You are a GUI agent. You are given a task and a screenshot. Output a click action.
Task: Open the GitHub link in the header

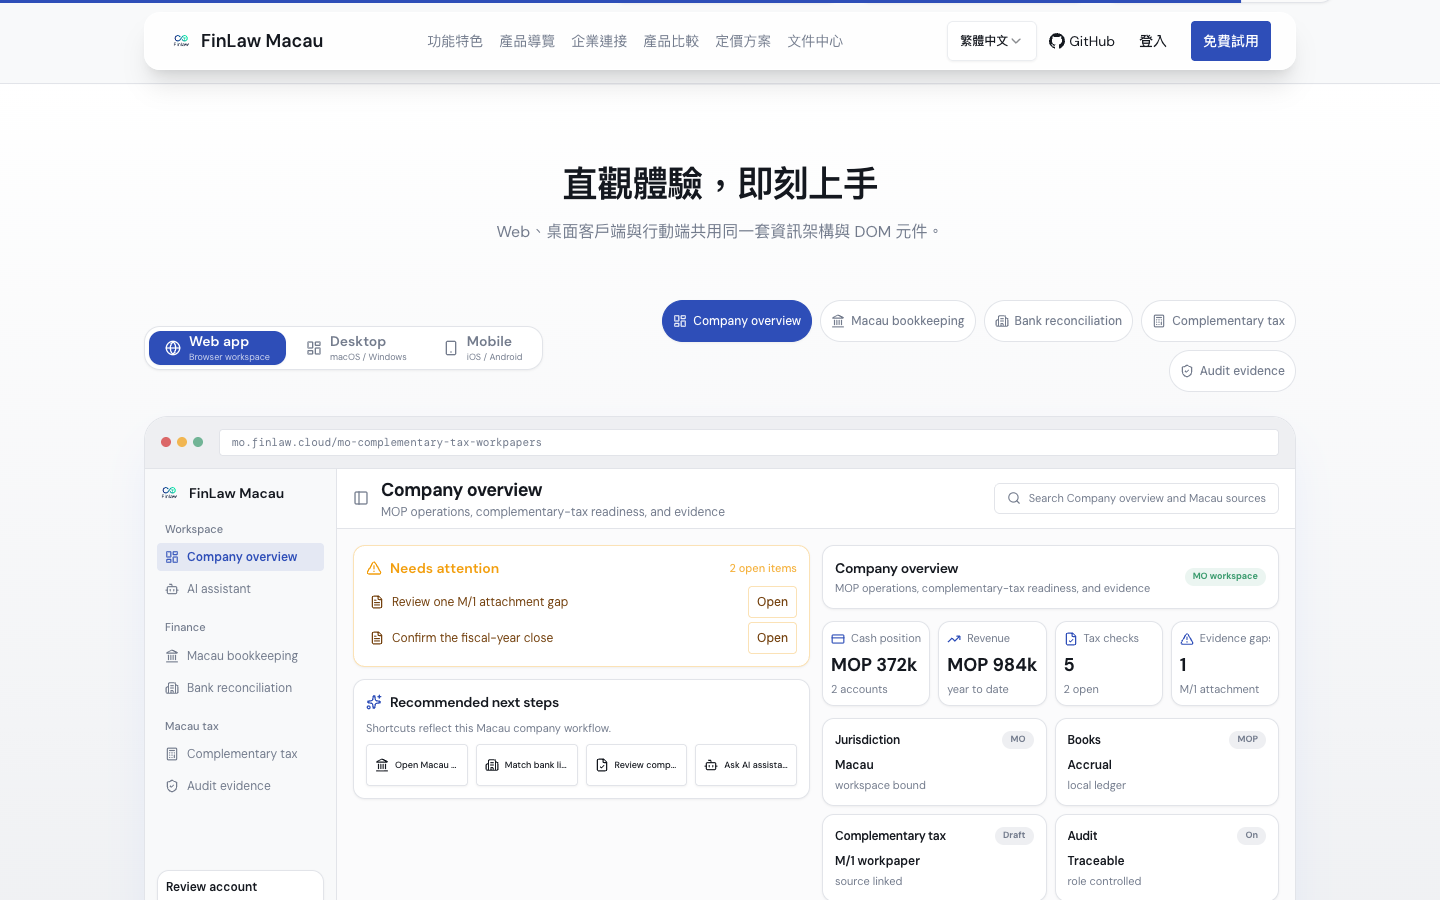click(1082, 41)
